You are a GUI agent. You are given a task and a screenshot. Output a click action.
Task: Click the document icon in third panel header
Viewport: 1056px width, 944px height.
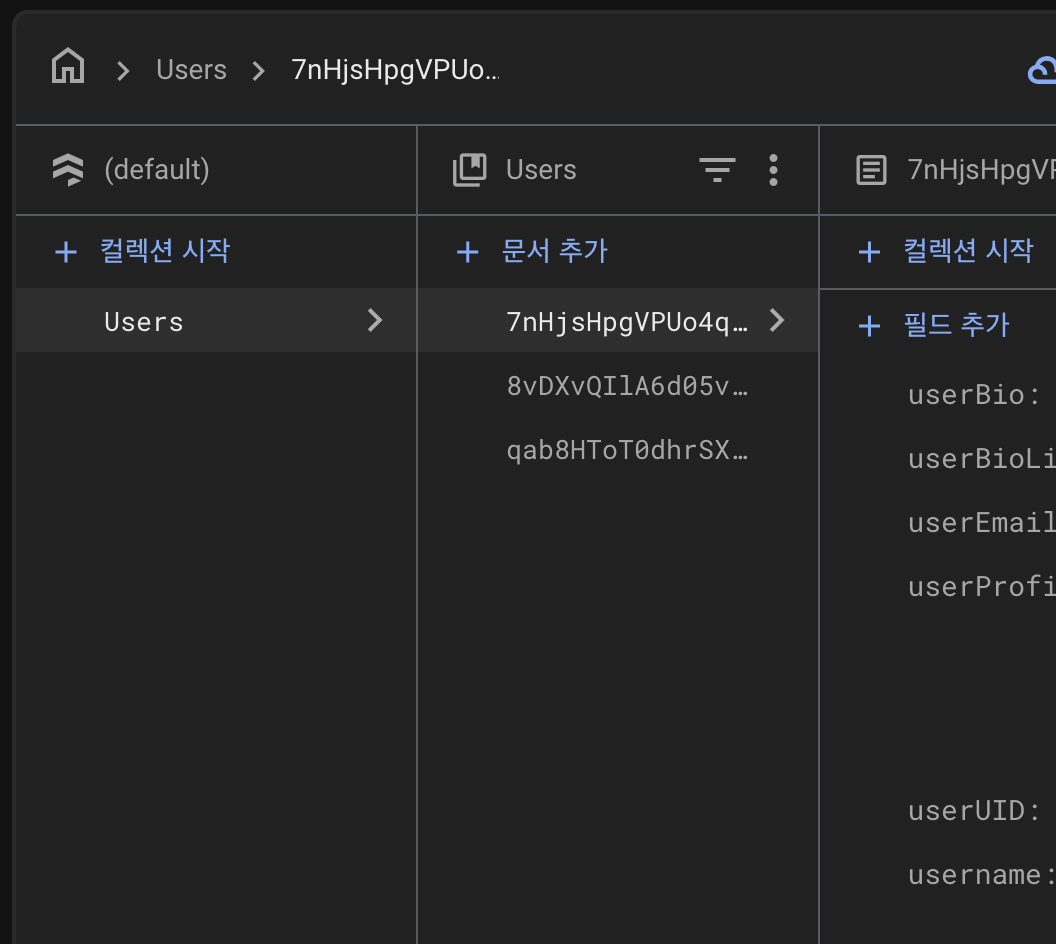click(871, 170)
